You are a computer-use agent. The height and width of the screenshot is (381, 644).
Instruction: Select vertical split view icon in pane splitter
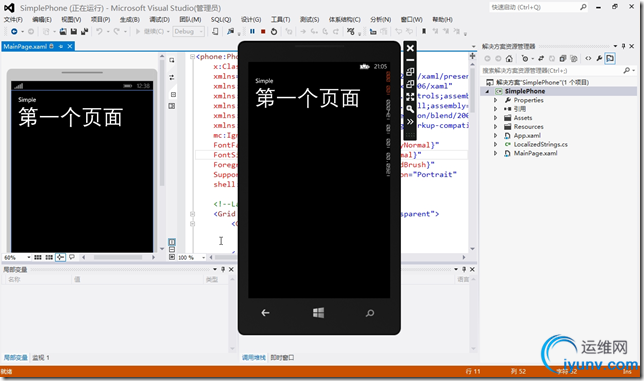172,242
